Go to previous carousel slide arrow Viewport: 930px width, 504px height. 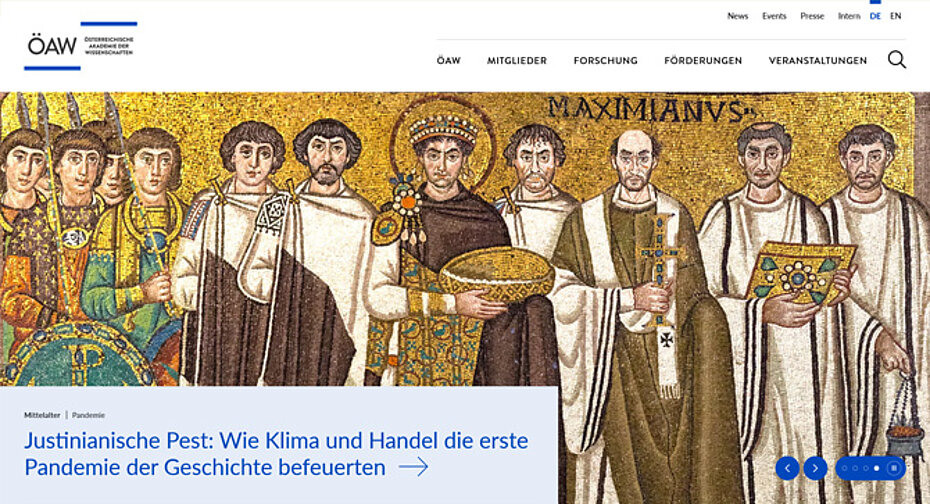787,468
